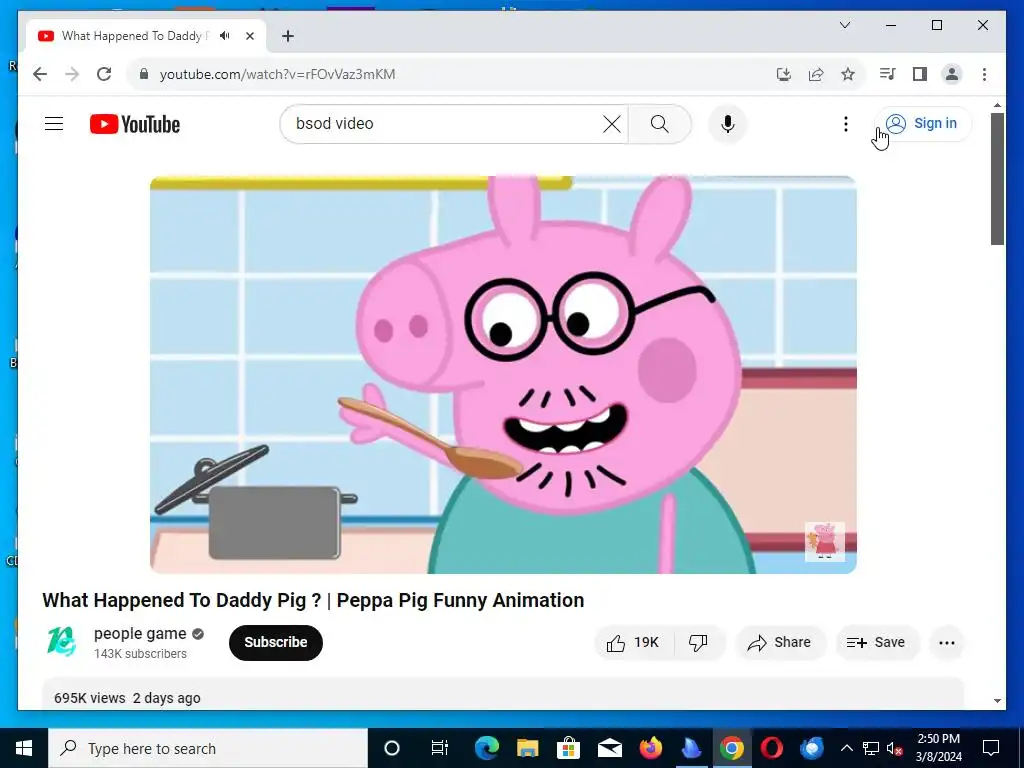The height and width of the screenshot is (768, 1024).
Task: Click the Windows taskbar search box
Action: pos(208,748)
